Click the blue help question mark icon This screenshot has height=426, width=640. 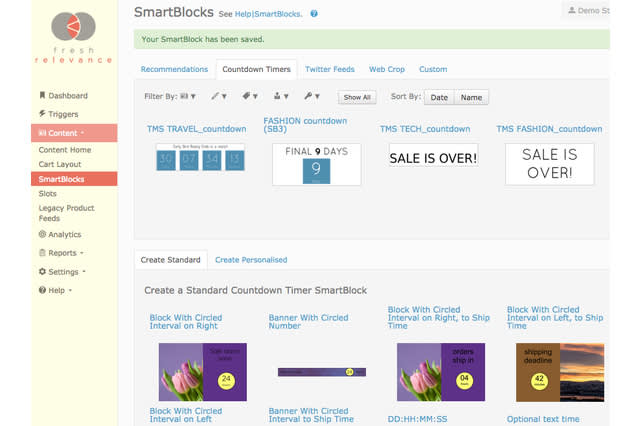(x=314, y=14)
